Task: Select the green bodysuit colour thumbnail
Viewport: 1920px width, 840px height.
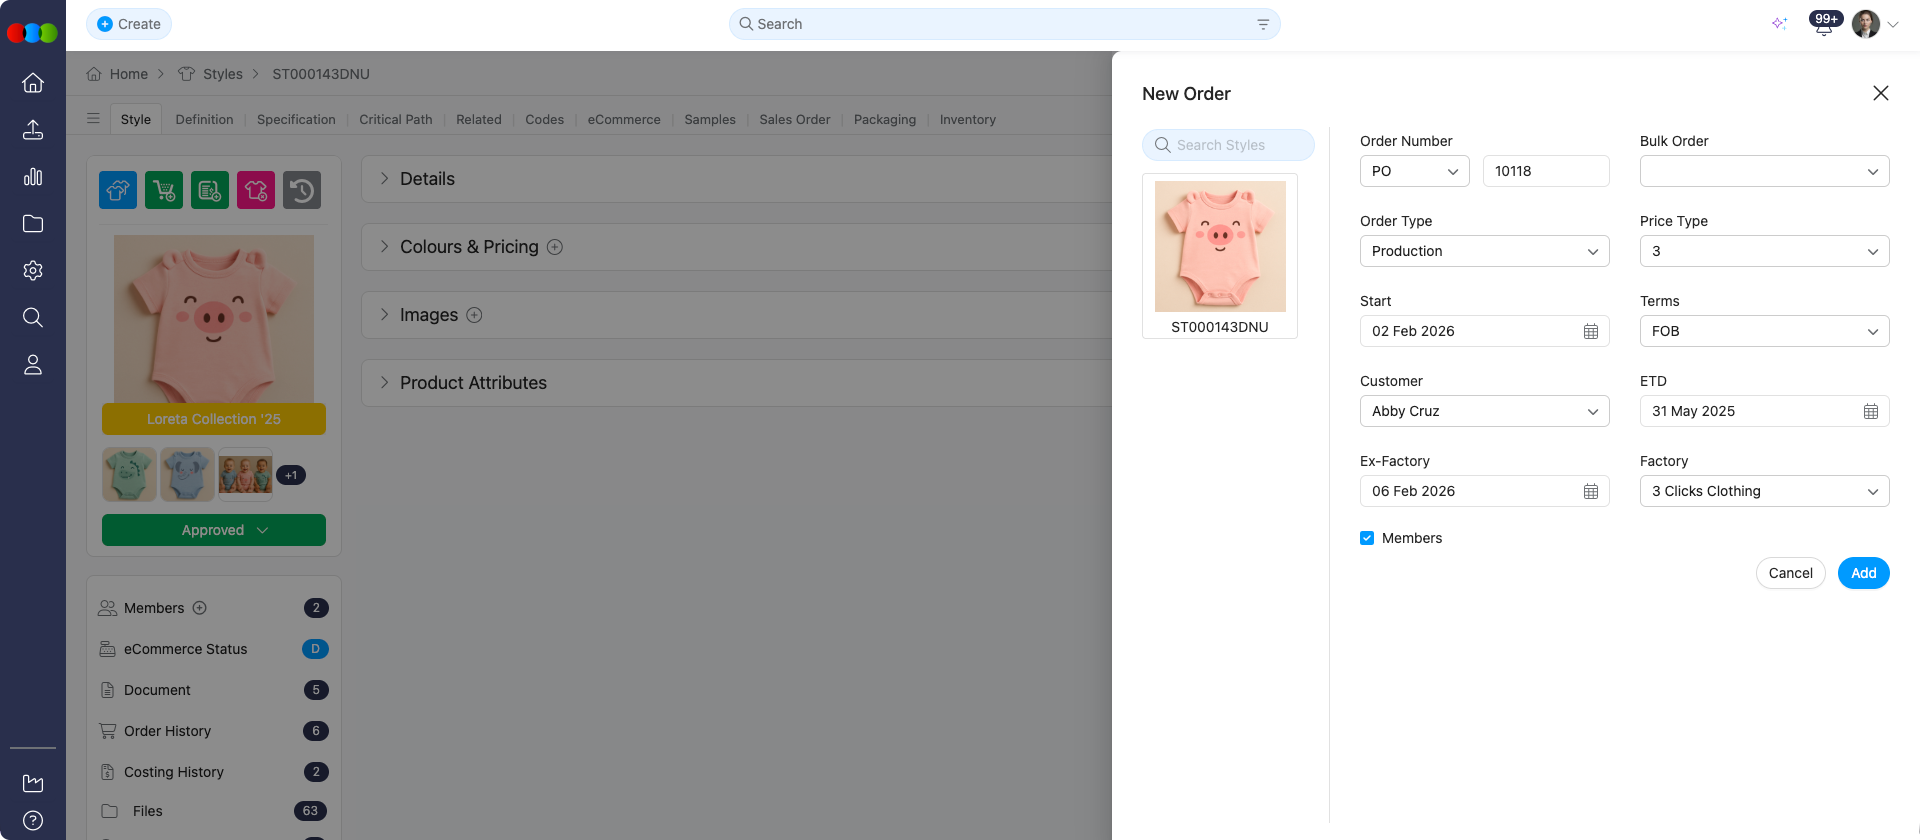Action: tap(129, 474)
